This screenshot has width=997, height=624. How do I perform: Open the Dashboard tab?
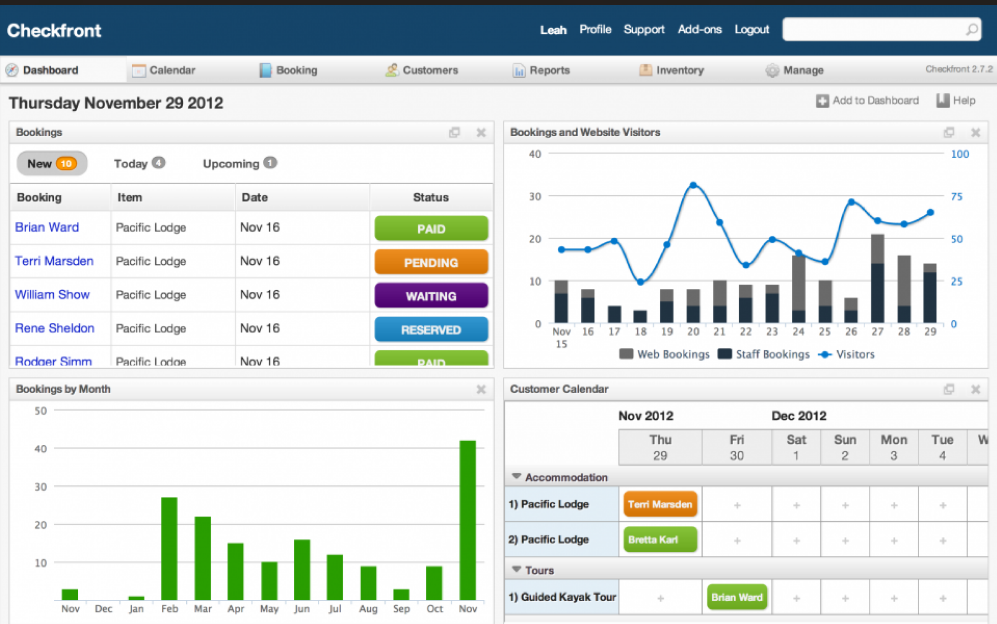pyautogui.click(x=63, y=70)
